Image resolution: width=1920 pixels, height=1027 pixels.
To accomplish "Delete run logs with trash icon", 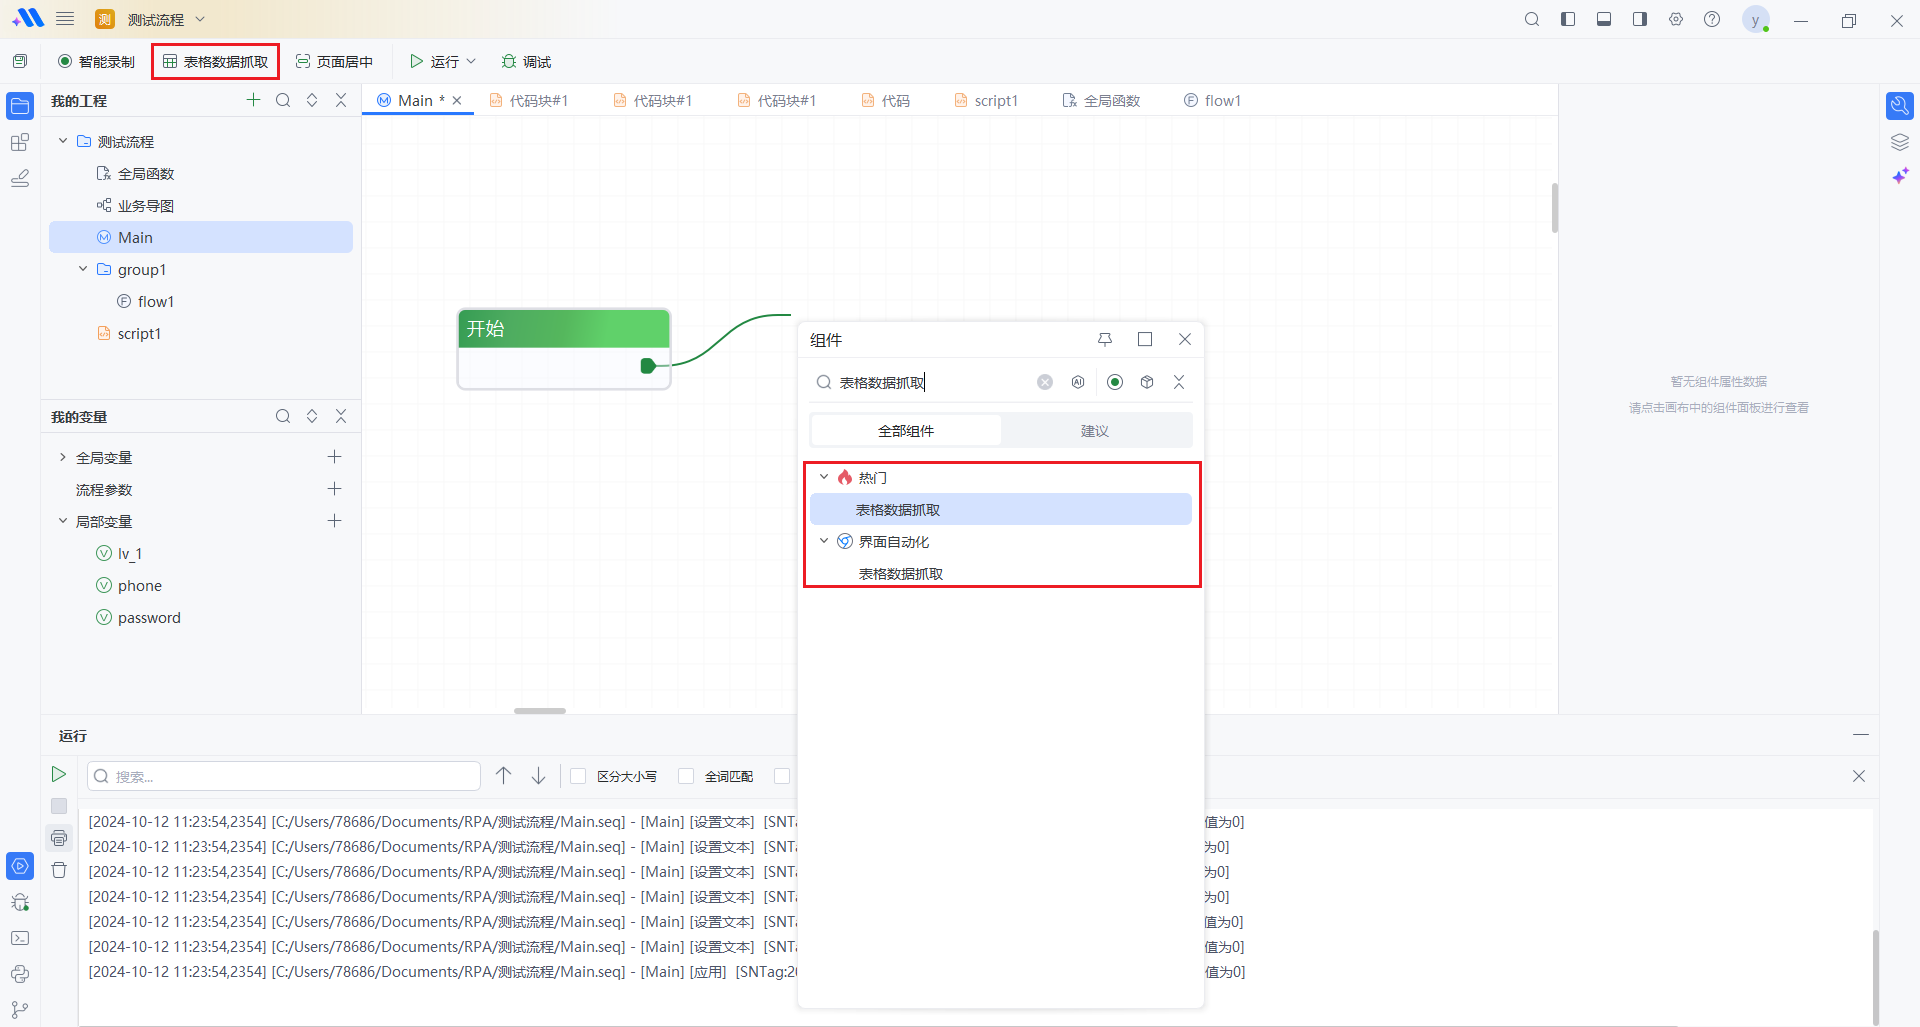I will pos(59,870).
